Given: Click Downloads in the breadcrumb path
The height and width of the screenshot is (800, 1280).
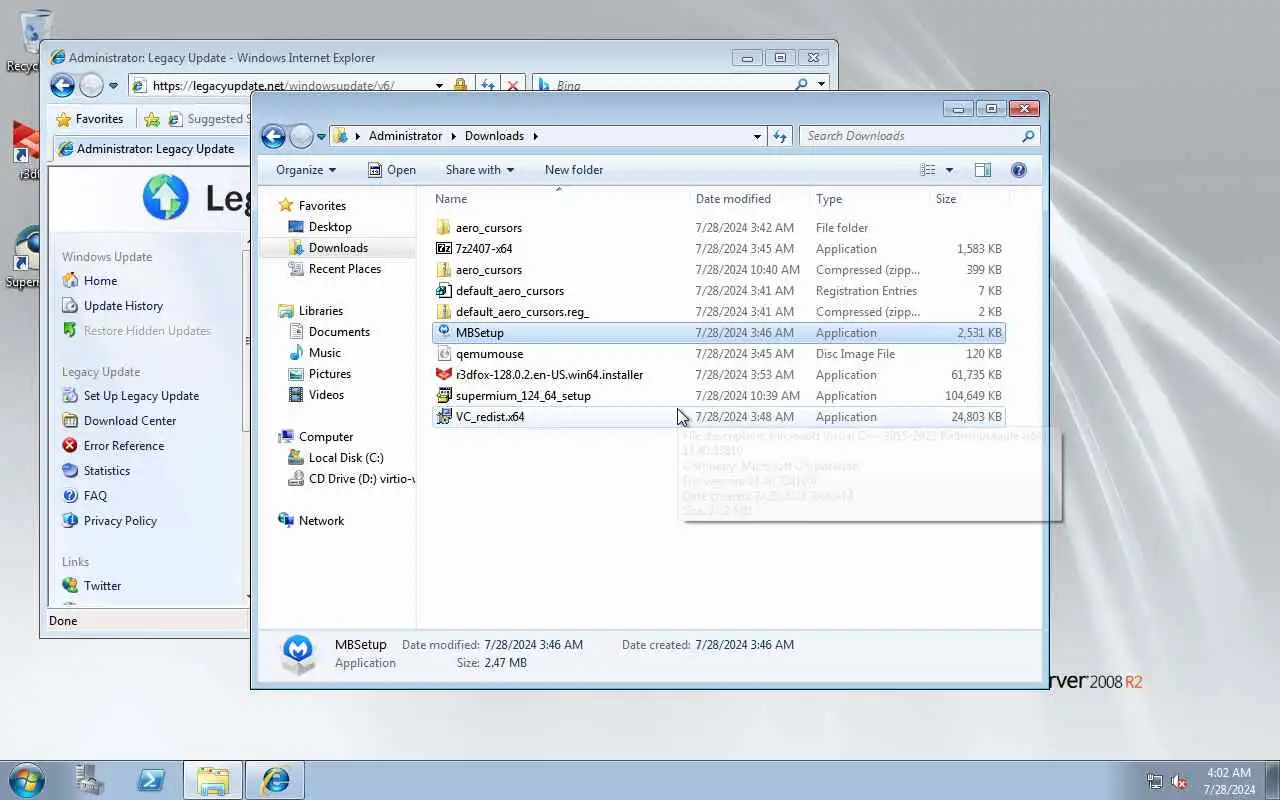Looking at the screenshot, I should click(494, 136).
